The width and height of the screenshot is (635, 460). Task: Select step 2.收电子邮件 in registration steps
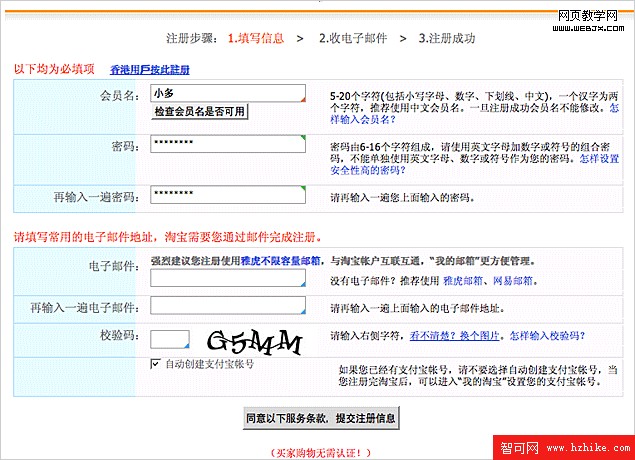coord(352,39)
